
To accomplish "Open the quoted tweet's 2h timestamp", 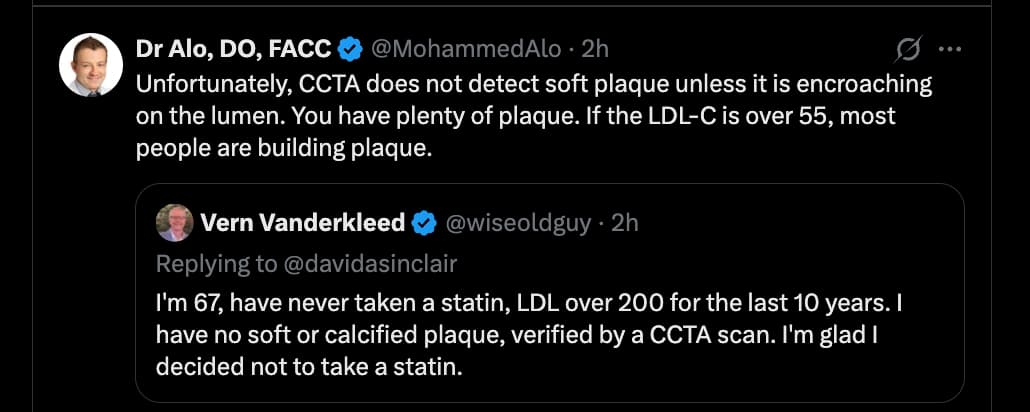I will [x=623, y=222].
